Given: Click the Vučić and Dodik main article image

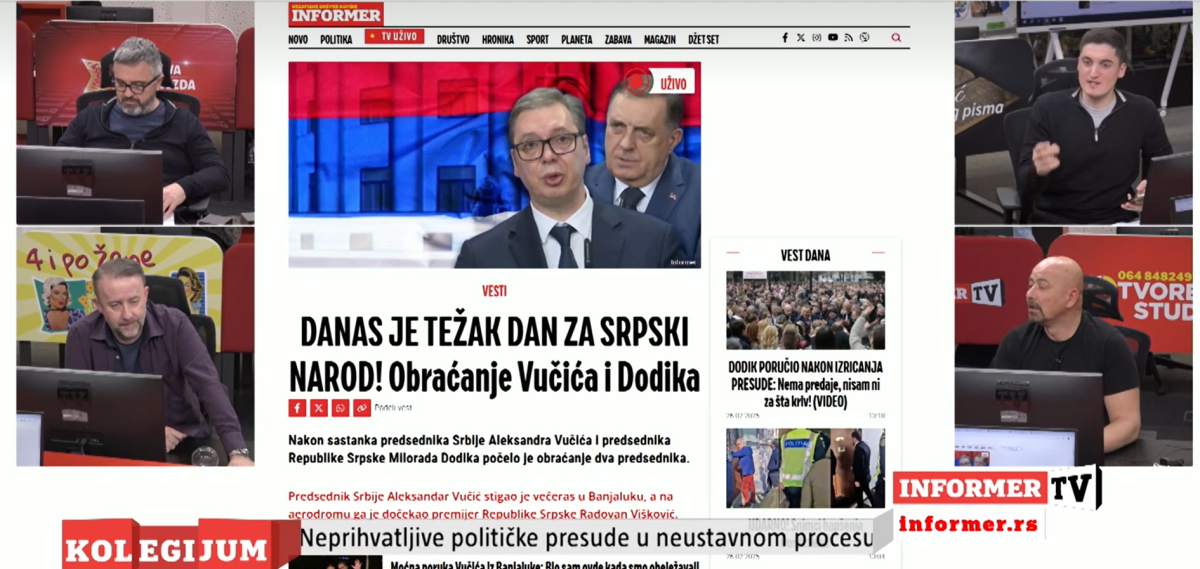Looking at the screenshot, I should (x=494, y=165).
